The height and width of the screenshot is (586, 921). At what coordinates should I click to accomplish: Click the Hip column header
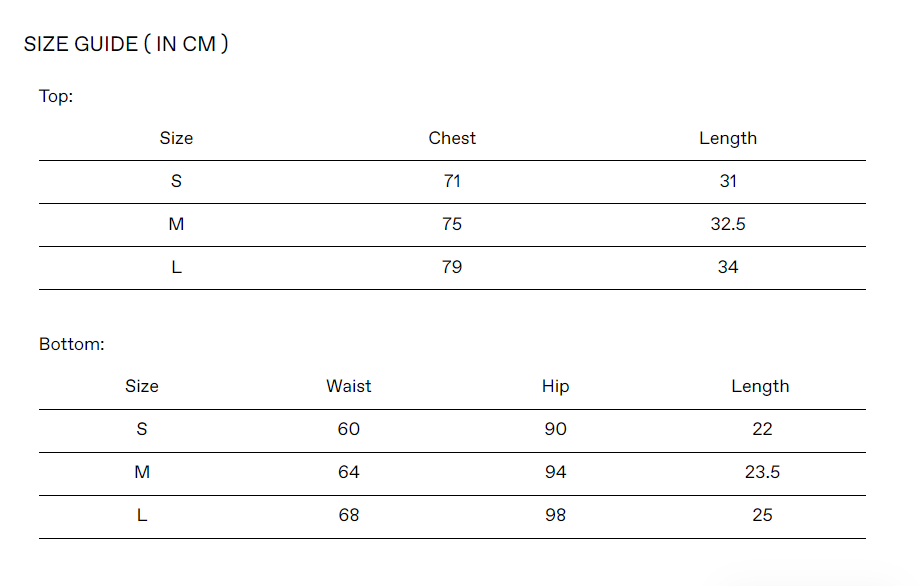[555, 386]
